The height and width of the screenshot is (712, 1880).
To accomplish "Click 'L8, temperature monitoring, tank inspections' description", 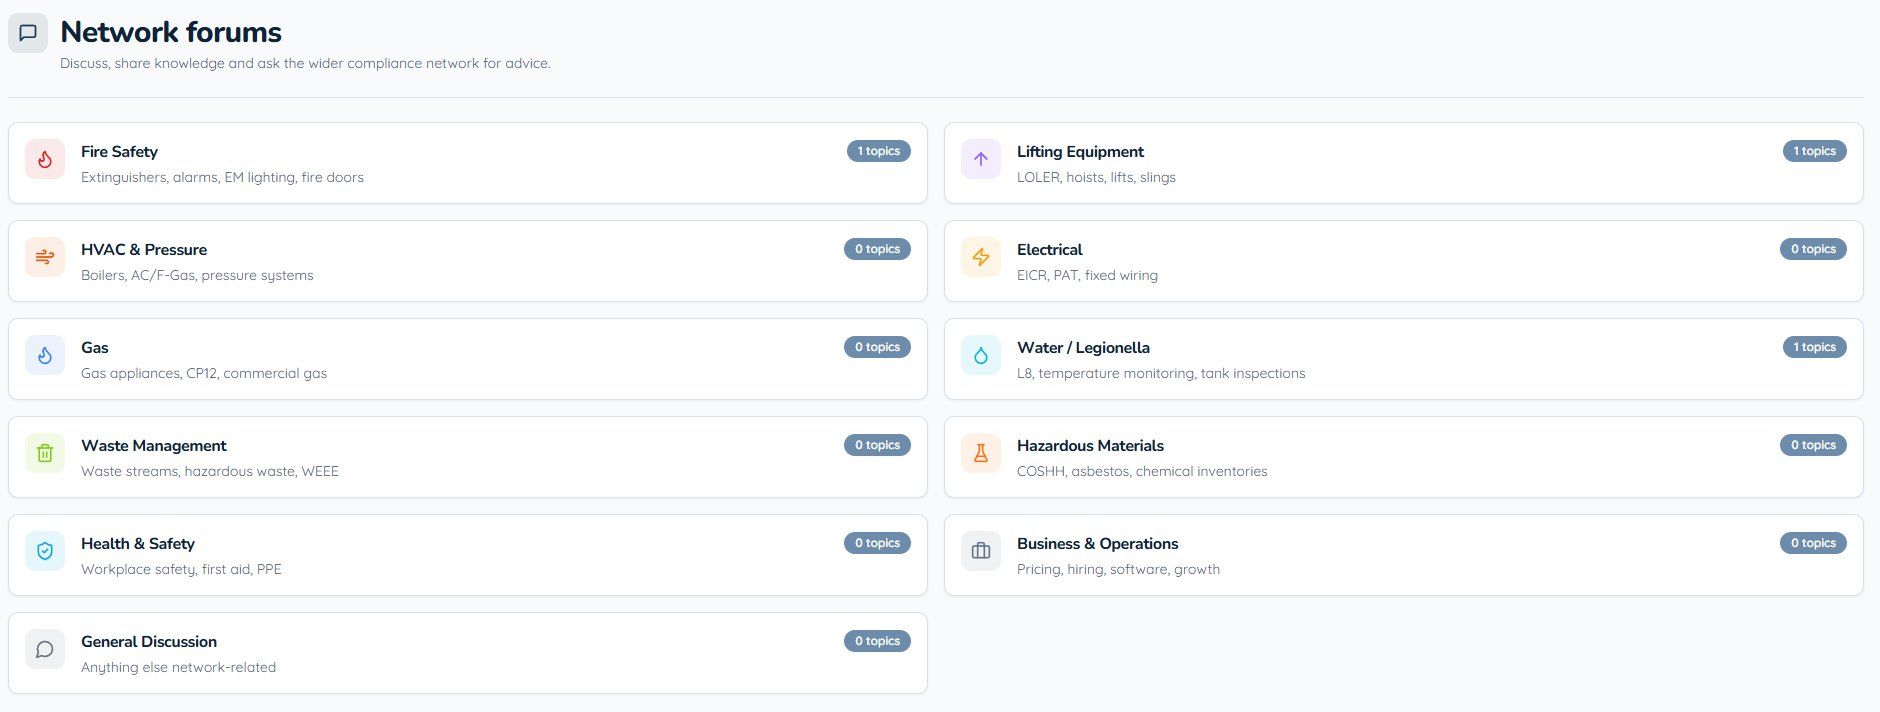I will point(1161,373).
